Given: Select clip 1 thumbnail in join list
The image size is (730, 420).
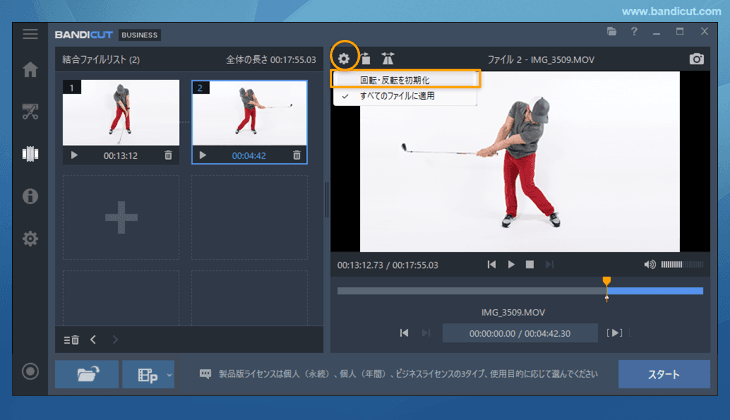Looking at the screenshot, I should pyautogui.click(x=121, y=113).
